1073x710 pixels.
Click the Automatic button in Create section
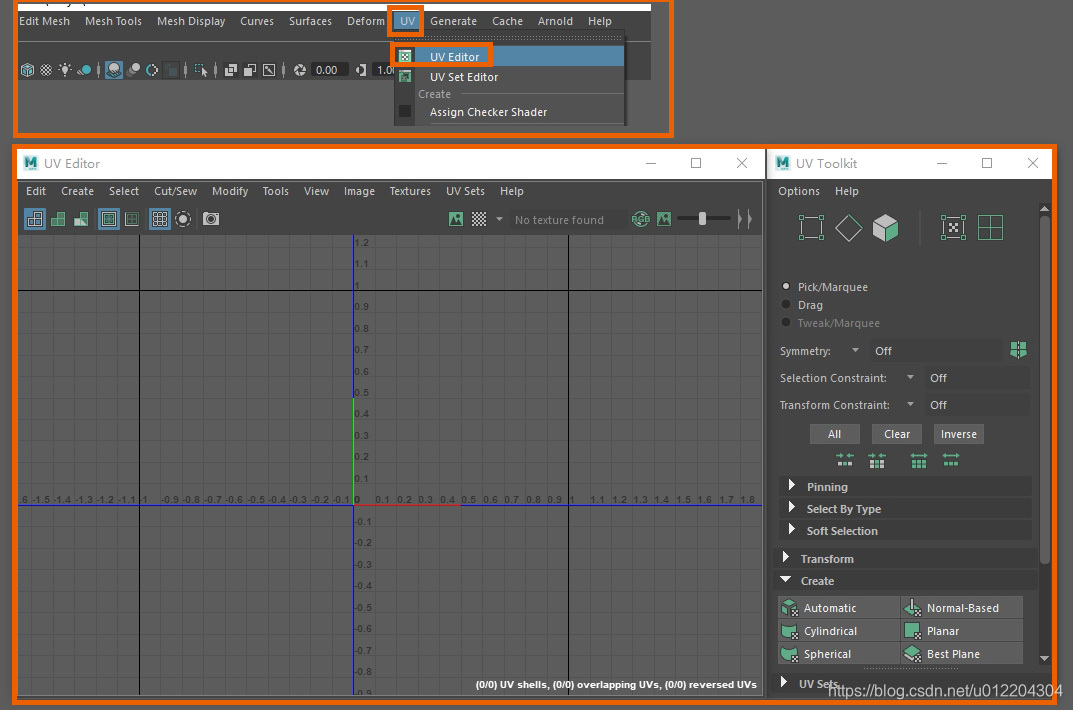(x=839, y=607)
